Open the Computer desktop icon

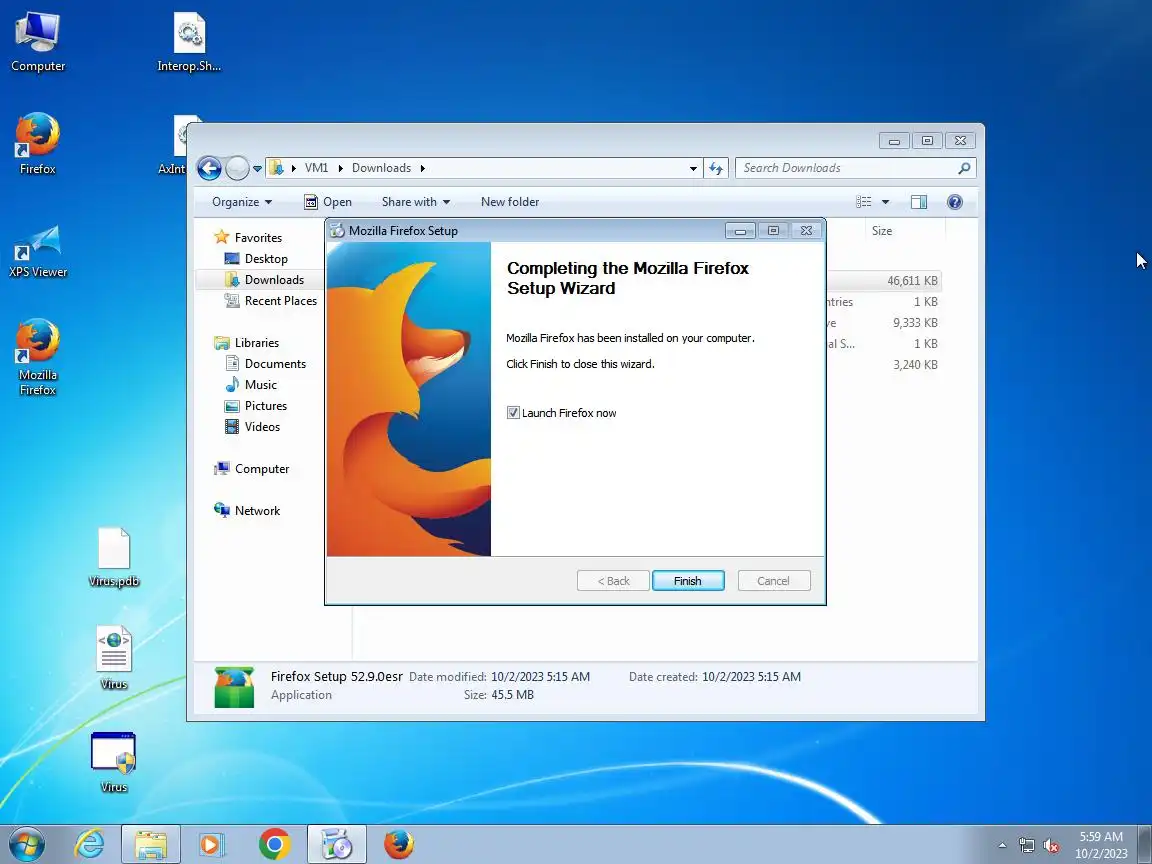click(37, 42)
